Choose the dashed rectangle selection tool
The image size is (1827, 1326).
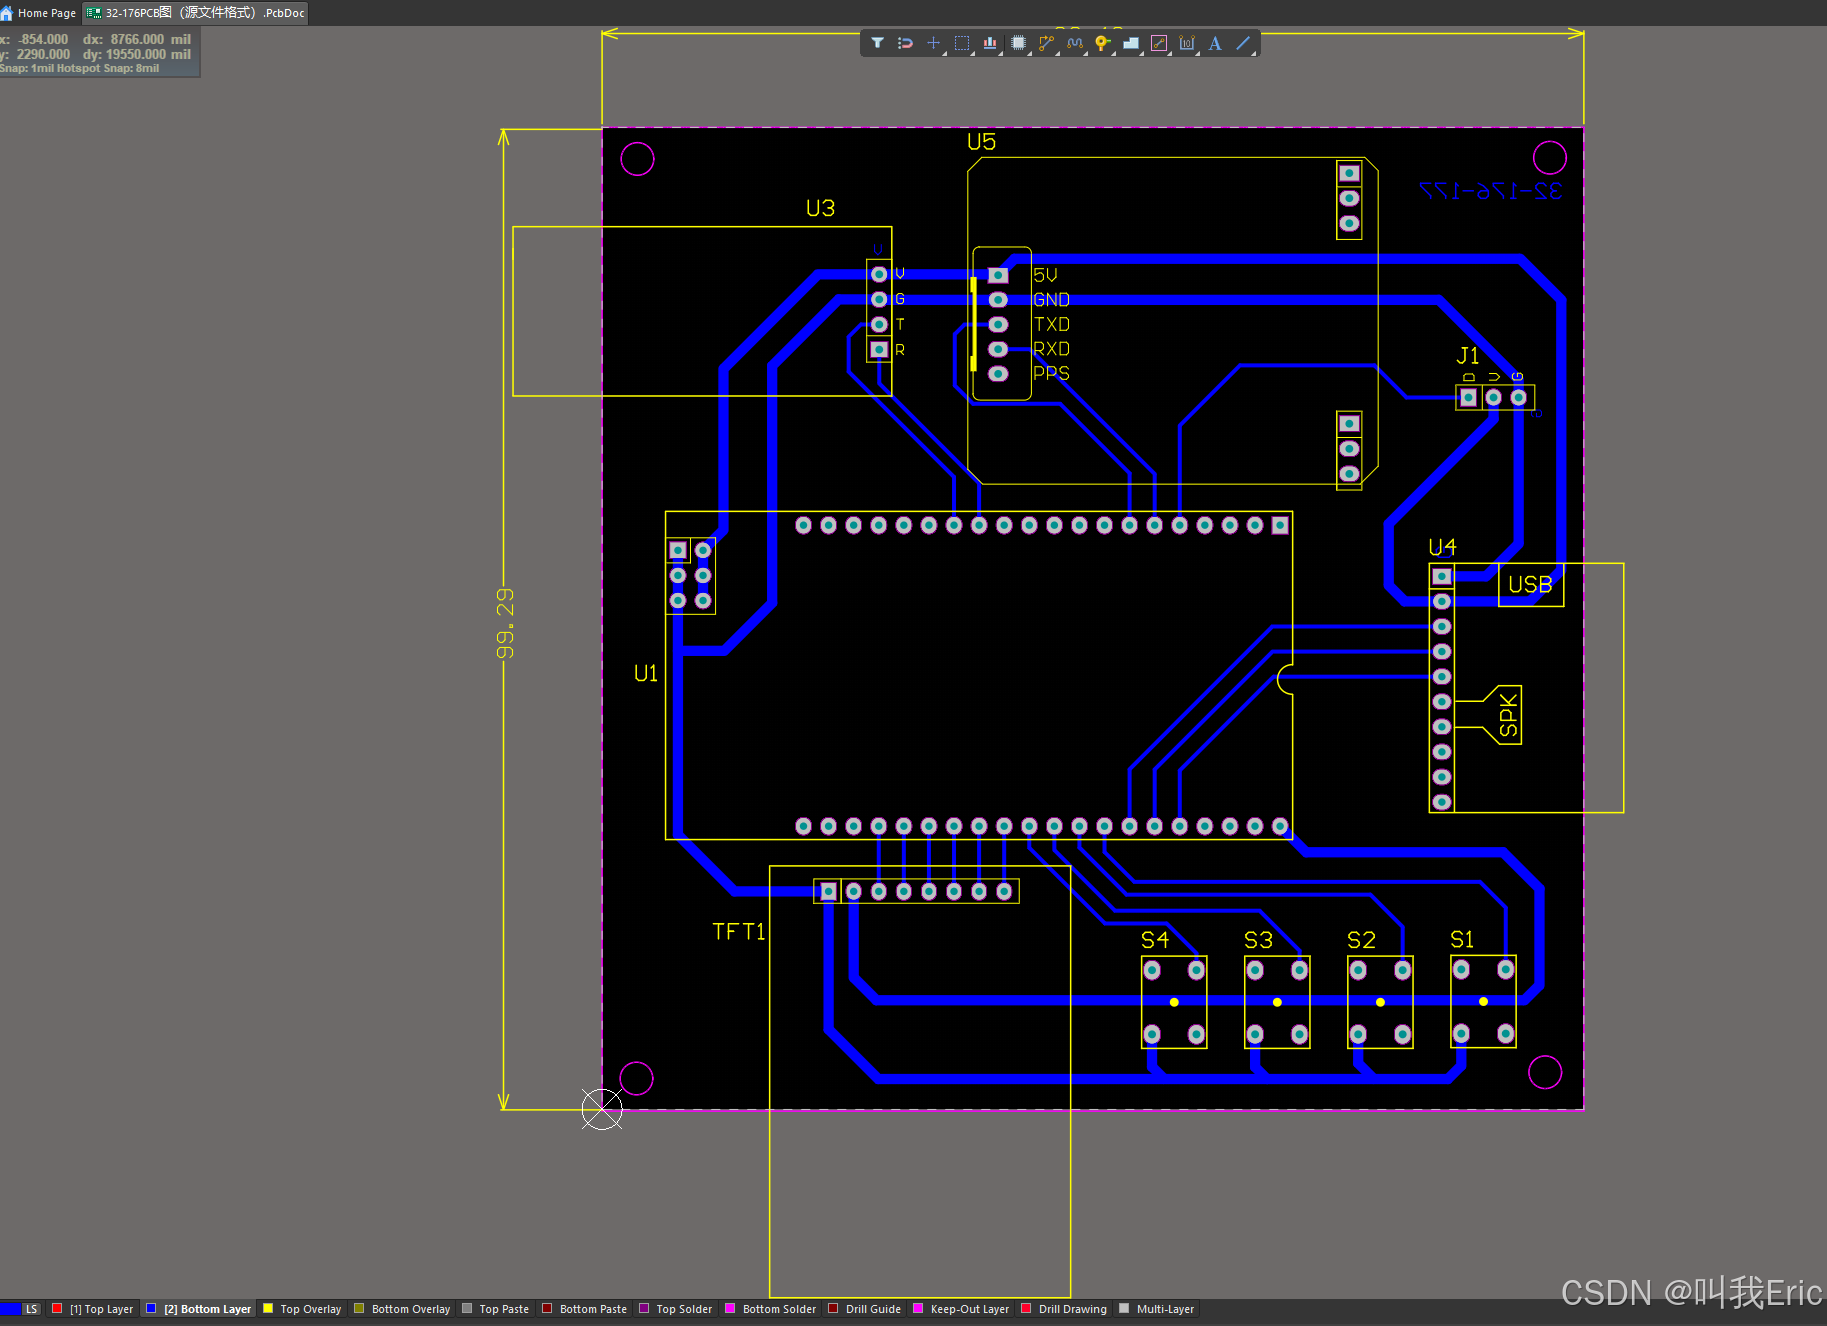[x=962, y=43]
